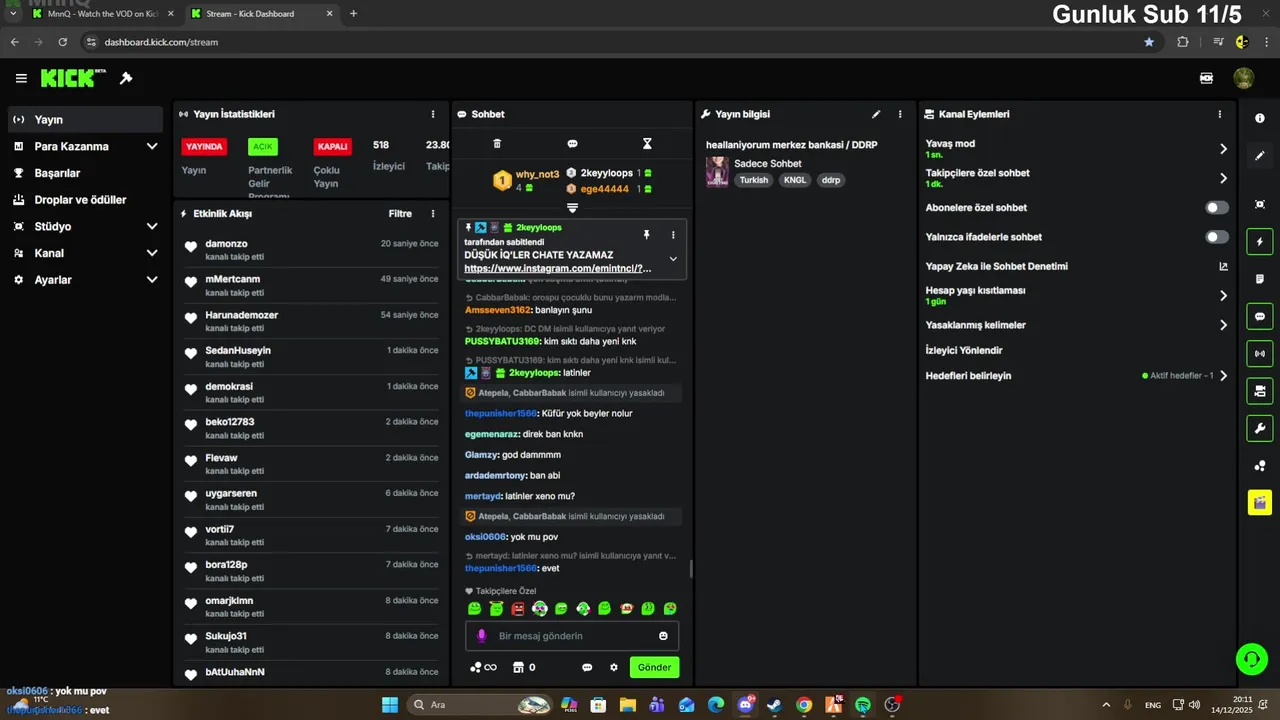Click the top-bar icon left of profile avatar
This screenshot has height=720, width=1280.
[x=1207, y=78]
